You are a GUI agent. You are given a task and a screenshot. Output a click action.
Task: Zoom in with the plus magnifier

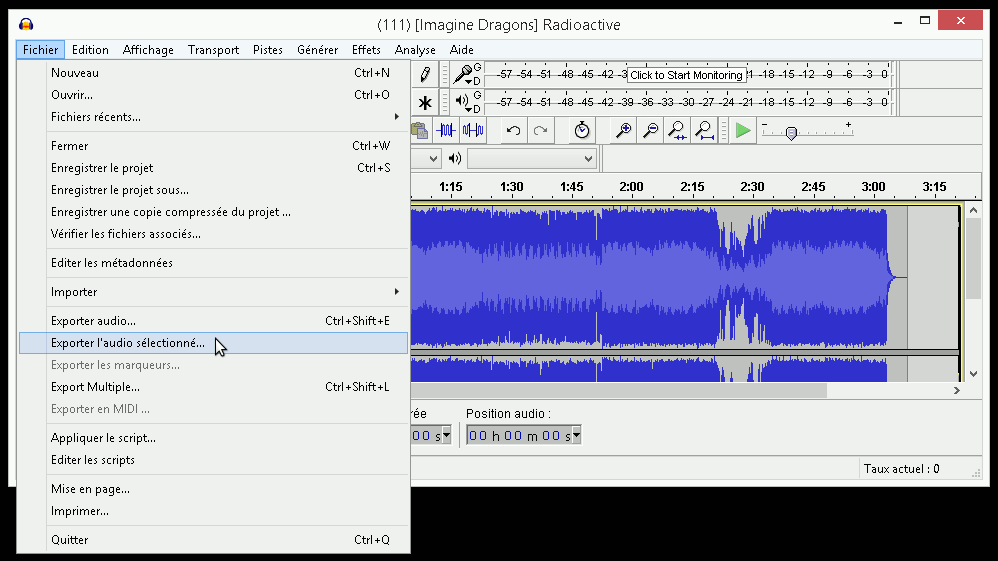pos(623,131)
